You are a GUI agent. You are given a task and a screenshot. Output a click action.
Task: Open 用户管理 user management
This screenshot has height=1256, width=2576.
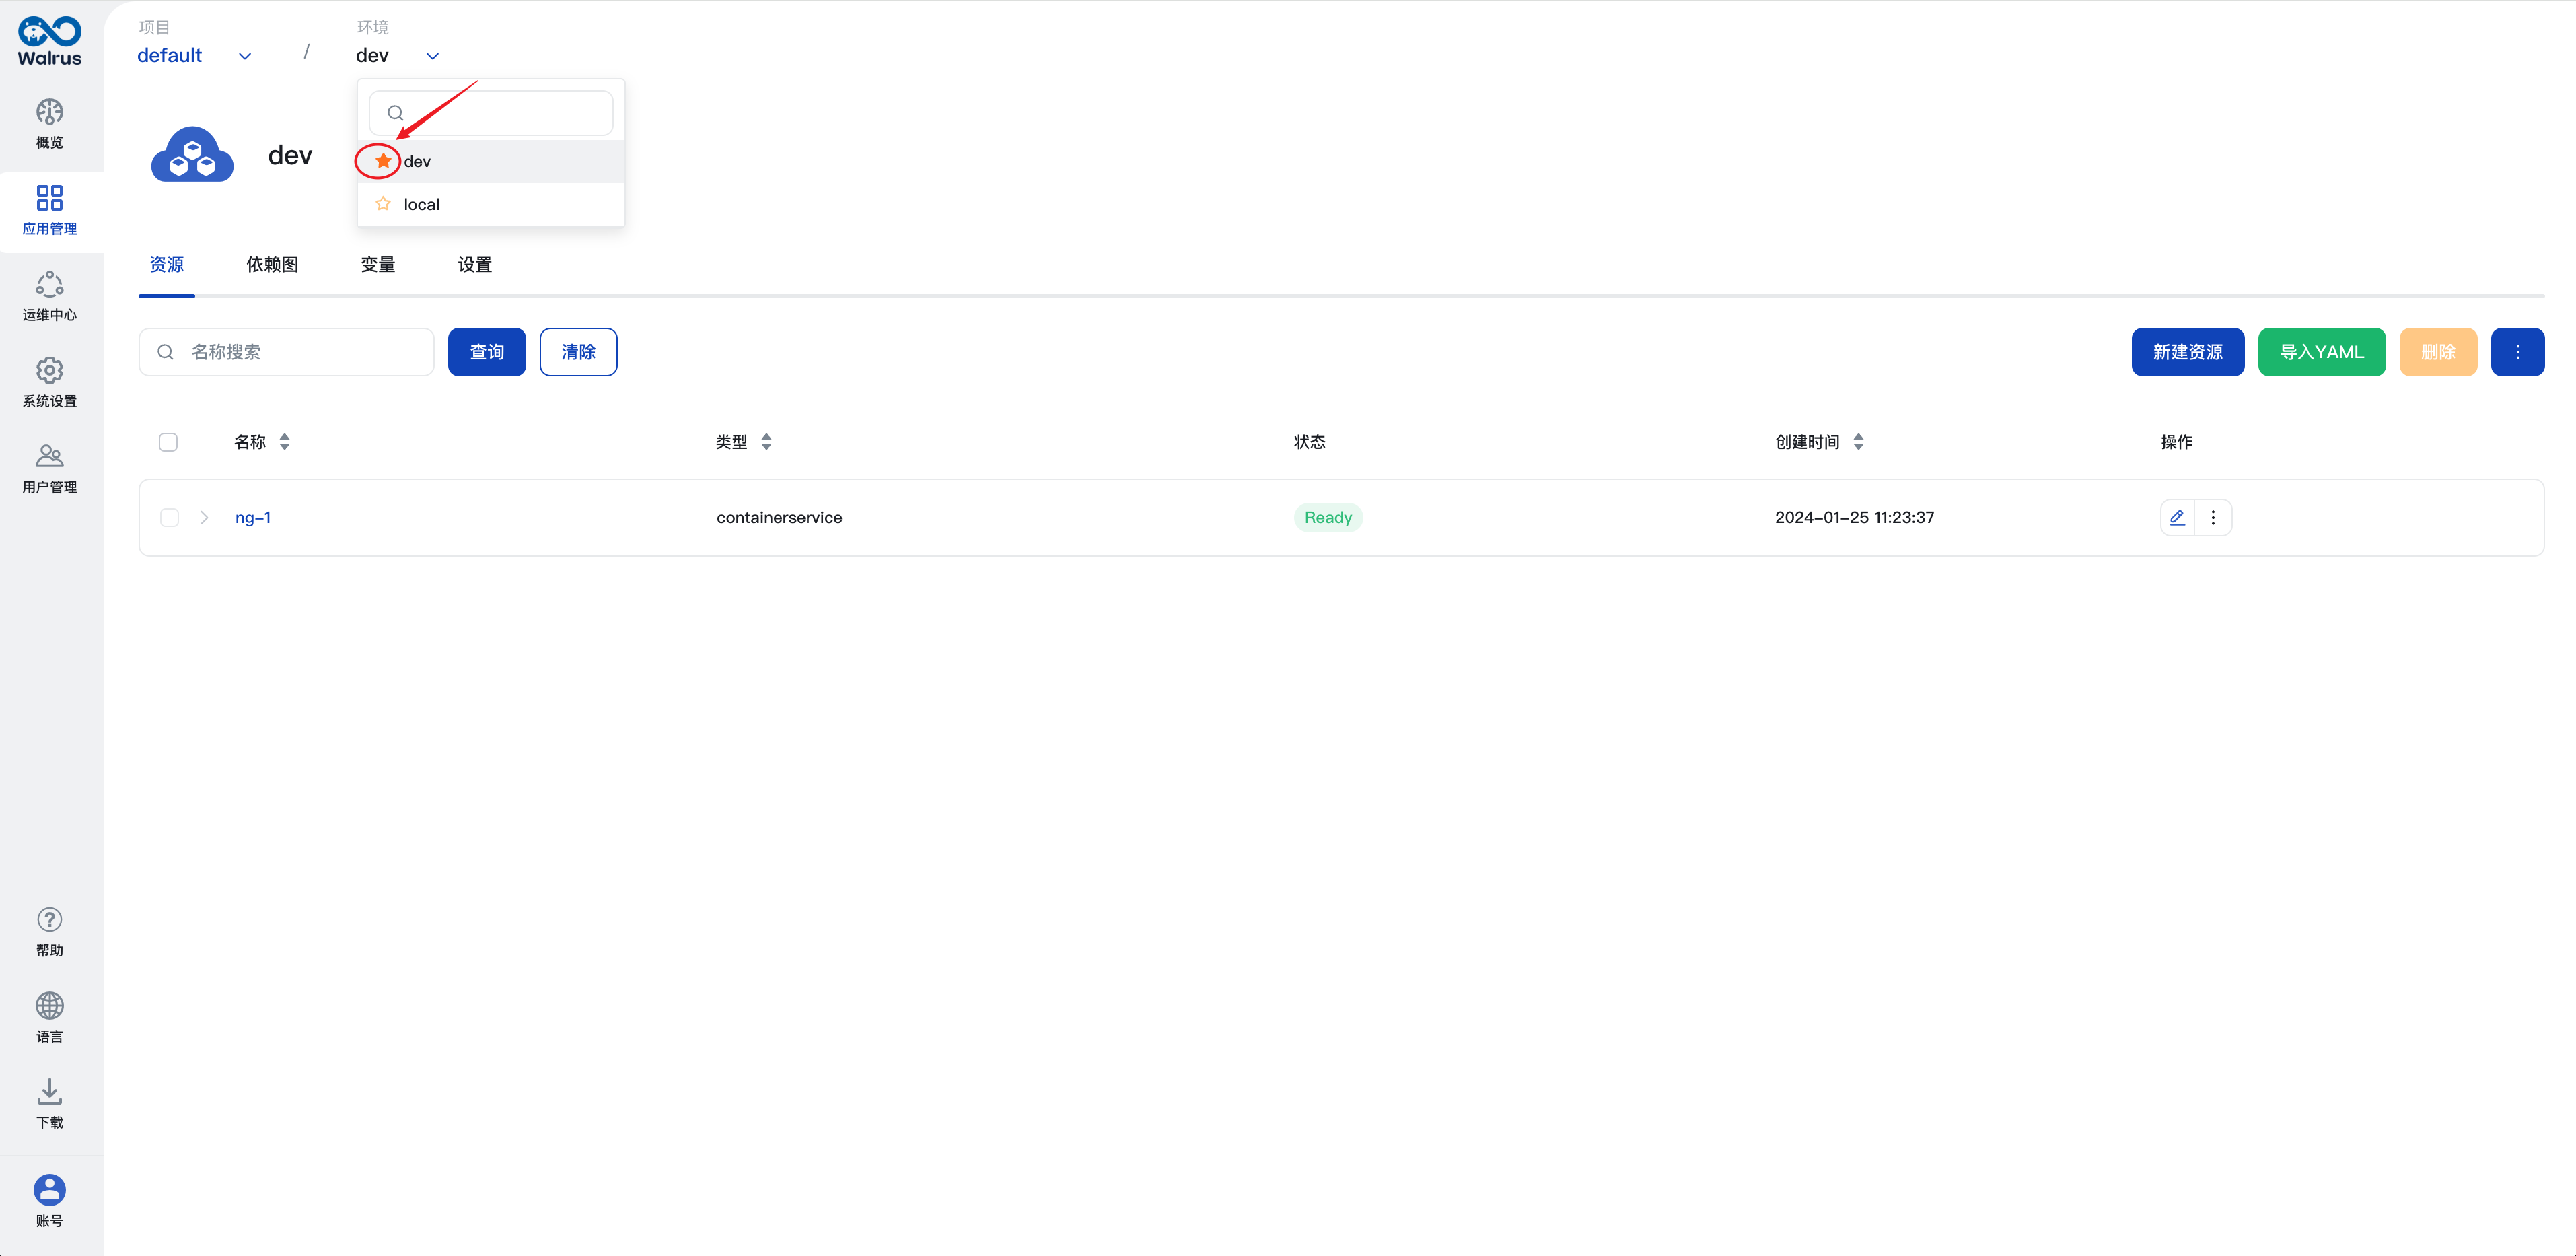(x=49, y=469)
